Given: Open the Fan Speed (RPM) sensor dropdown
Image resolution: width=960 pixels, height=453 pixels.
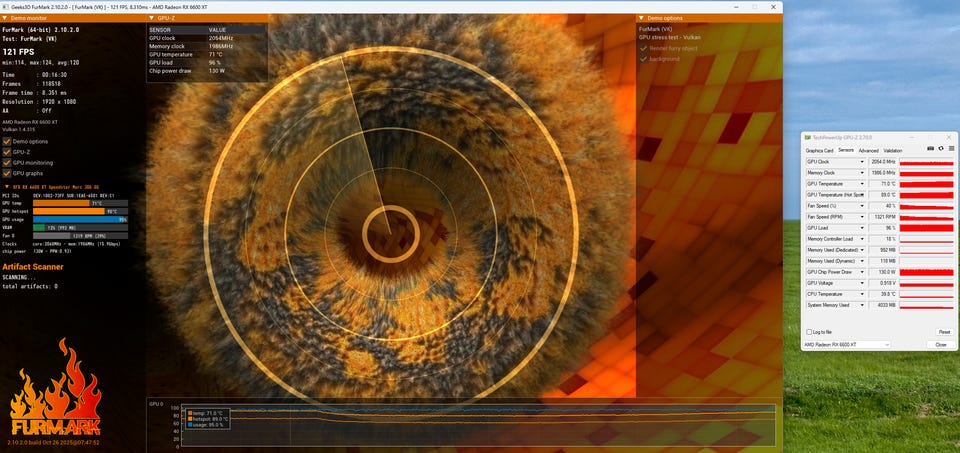Looking at the screenshot, I should coord(863,217).
